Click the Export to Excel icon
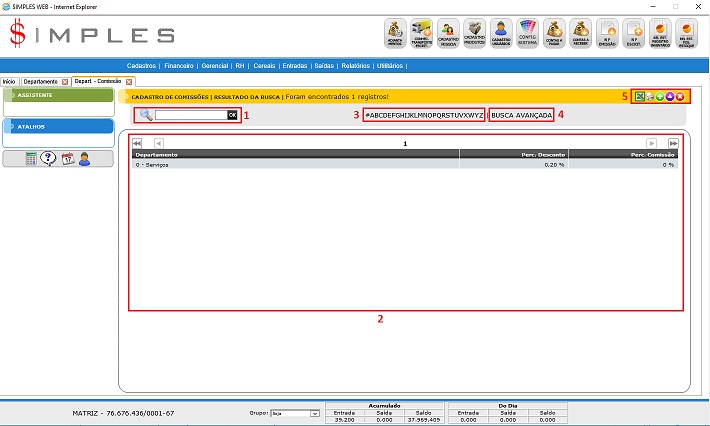The image size is (710, 426). click(640, 96)
